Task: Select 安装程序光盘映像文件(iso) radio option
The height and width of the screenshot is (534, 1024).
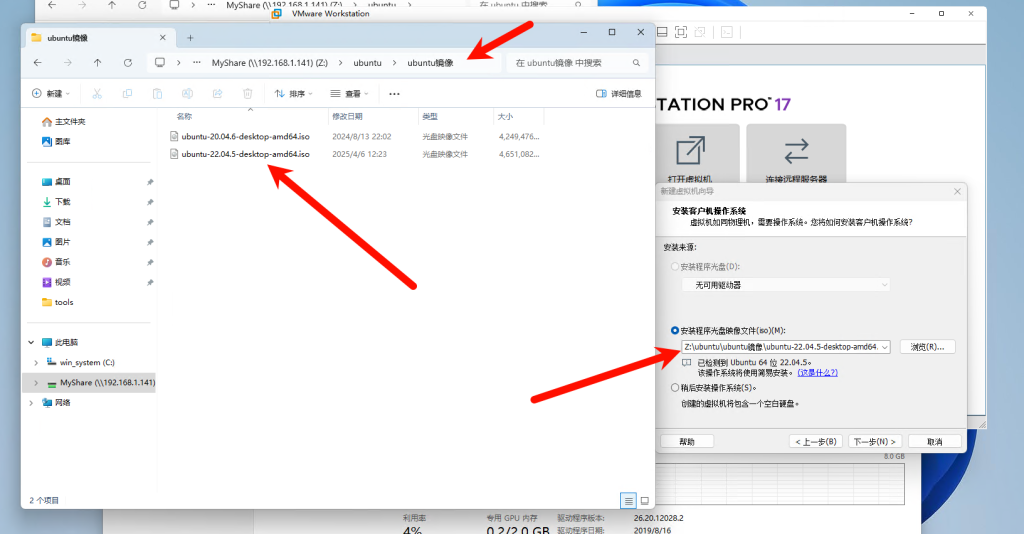Action: 675,330
